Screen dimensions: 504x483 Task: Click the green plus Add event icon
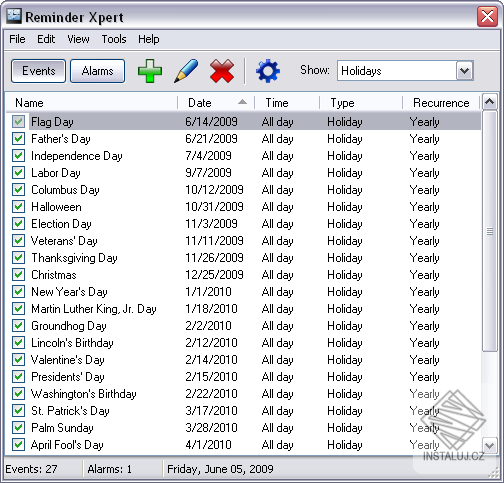150,71
